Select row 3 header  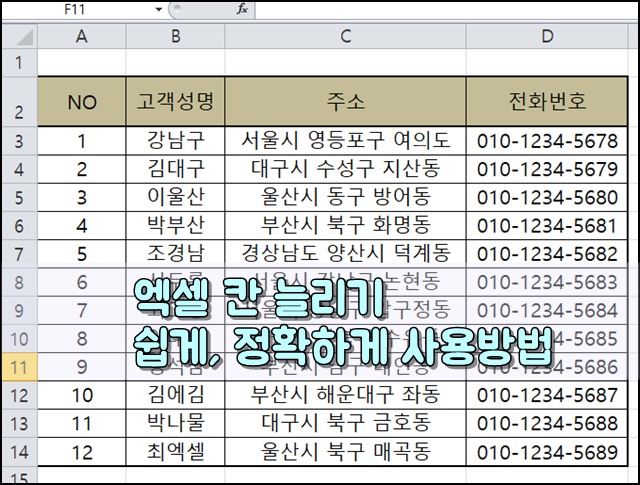[20, 141]
